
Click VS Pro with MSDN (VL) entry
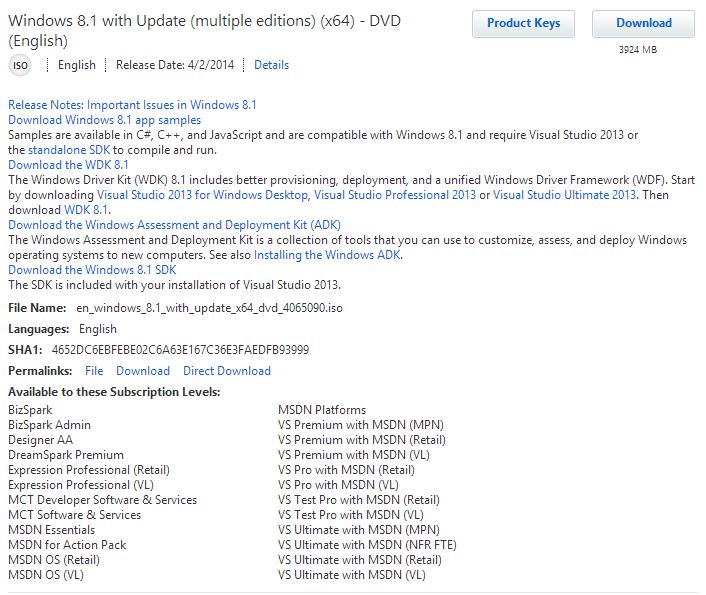point(339,485)
